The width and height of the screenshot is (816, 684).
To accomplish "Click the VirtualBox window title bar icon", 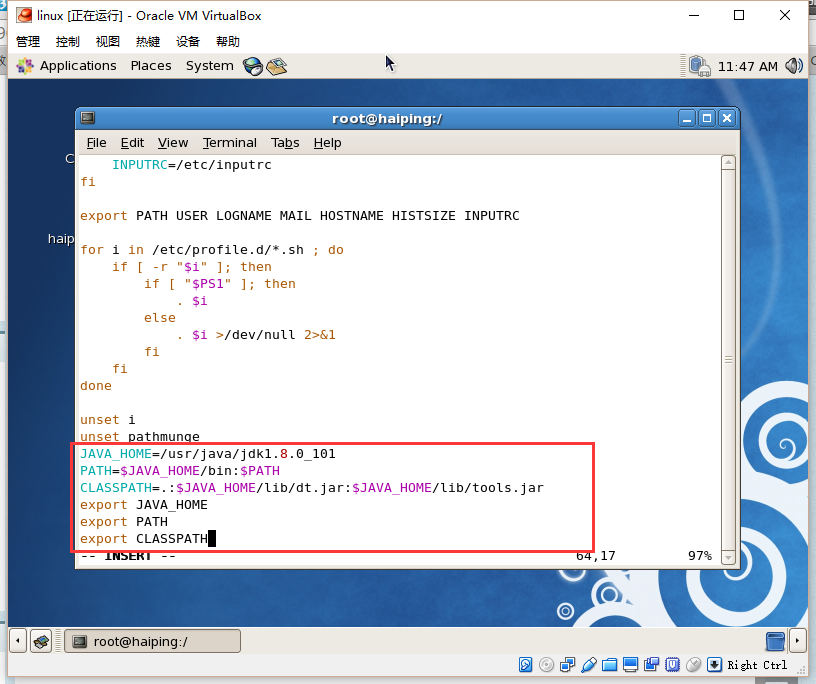I will click(x=24, y=15).
